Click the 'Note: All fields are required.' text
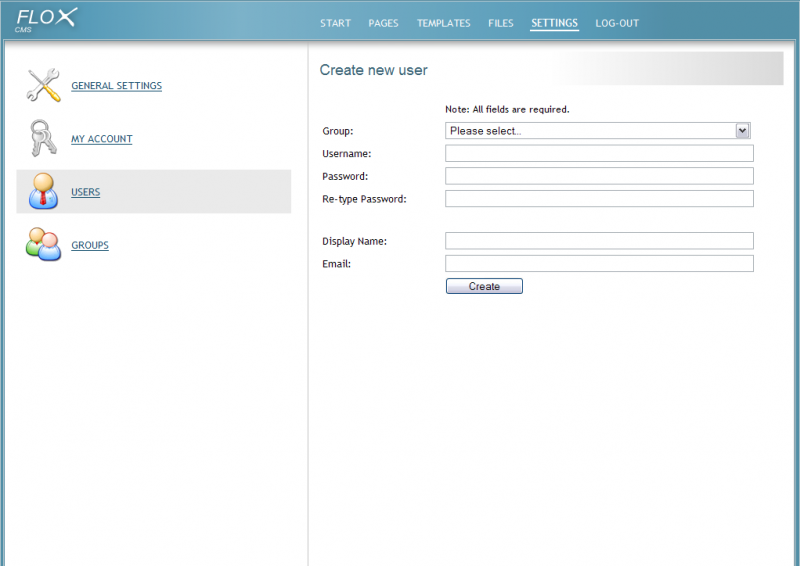The image size is (800, 566). [x=507, y=109]
